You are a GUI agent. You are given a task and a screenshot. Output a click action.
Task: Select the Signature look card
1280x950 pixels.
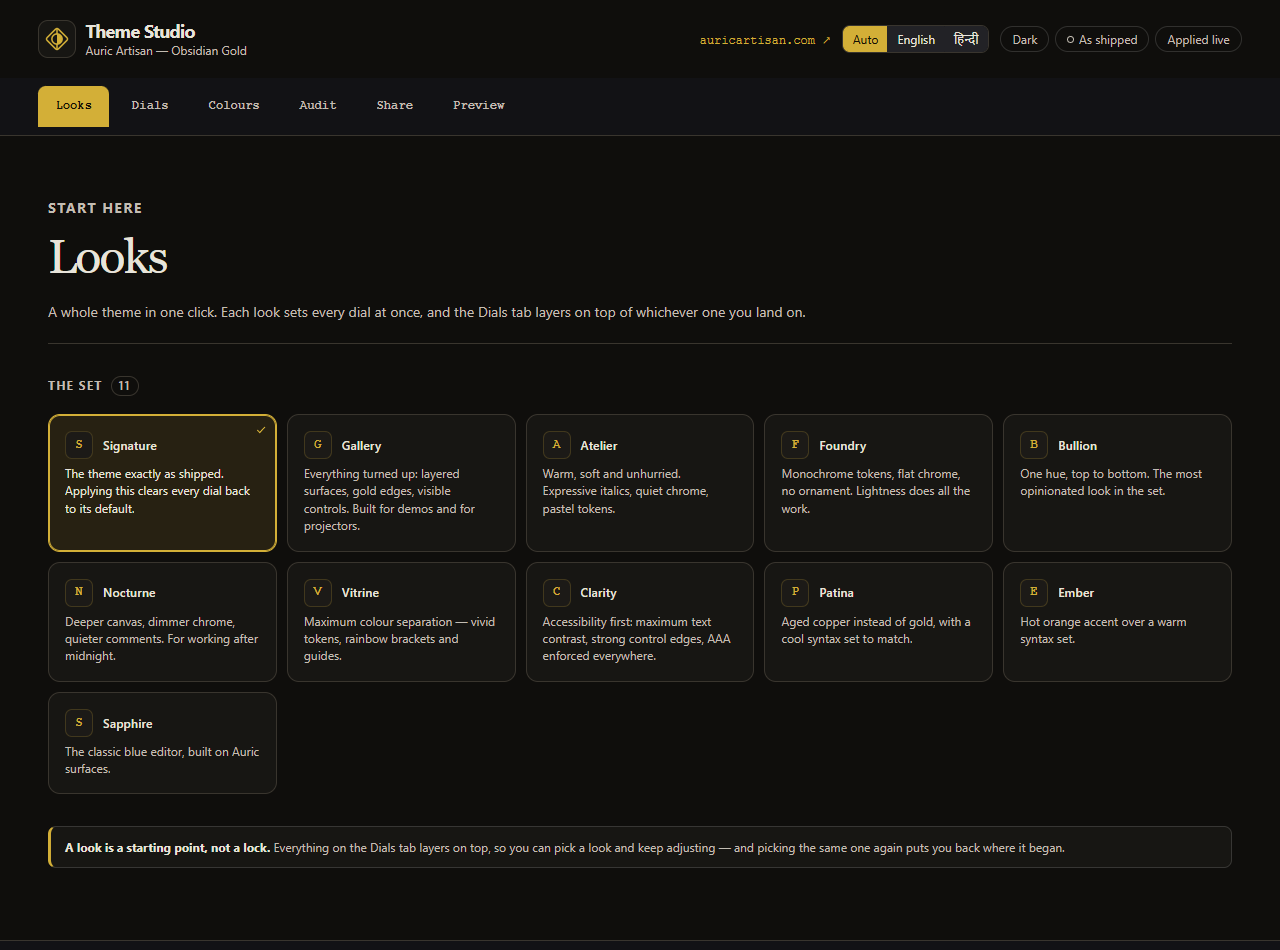(162, 483)
